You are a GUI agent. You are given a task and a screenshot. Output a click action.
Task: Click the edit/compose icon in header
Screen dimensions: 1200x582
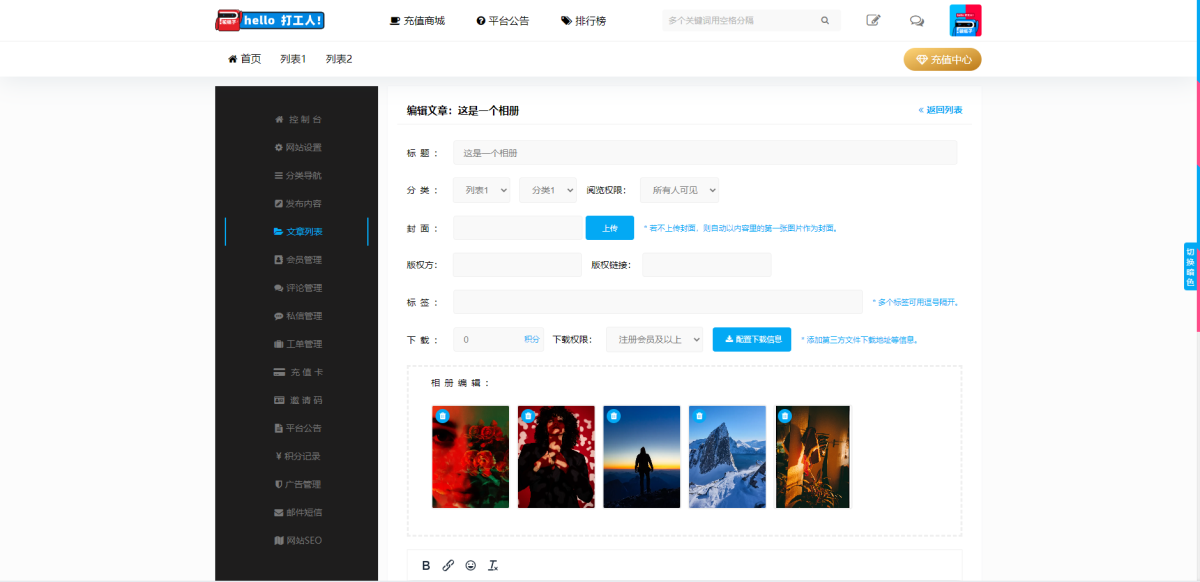pyautogui.click(x=873, y=20)
